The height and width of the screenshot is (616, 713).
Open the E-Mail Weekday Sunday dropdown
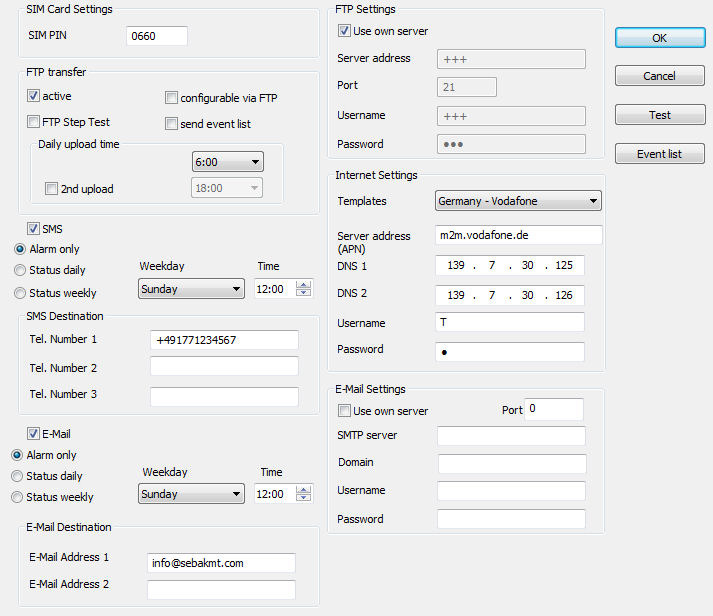[x=191, y=494]
